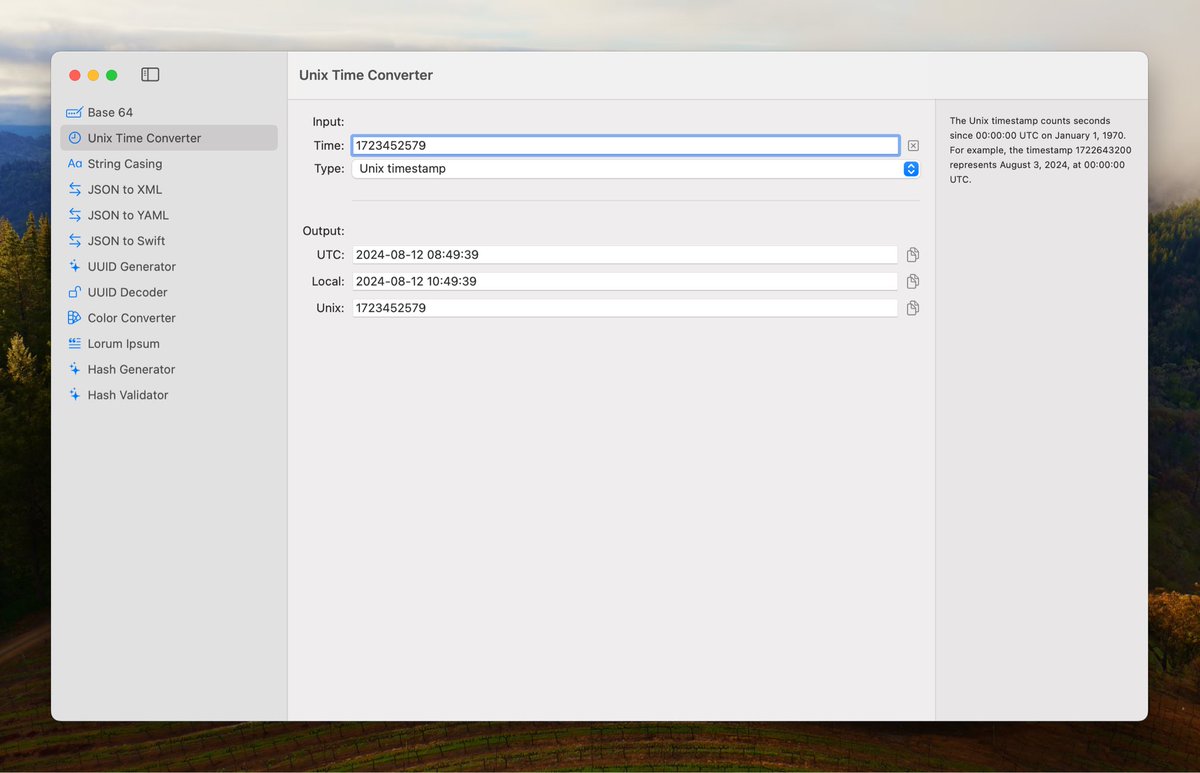Open JSON to Swift converter

169,241
